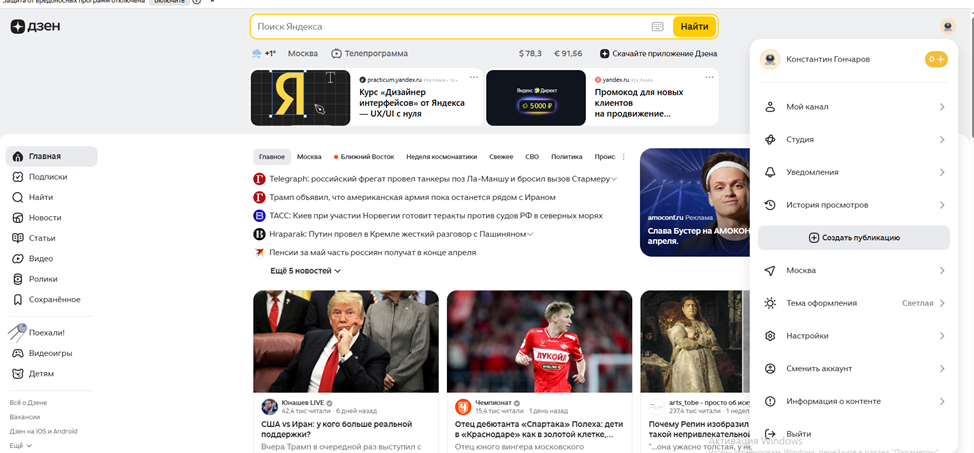Click the Информация о контенте icon
974x453 pixels.
tap(770, 401)
